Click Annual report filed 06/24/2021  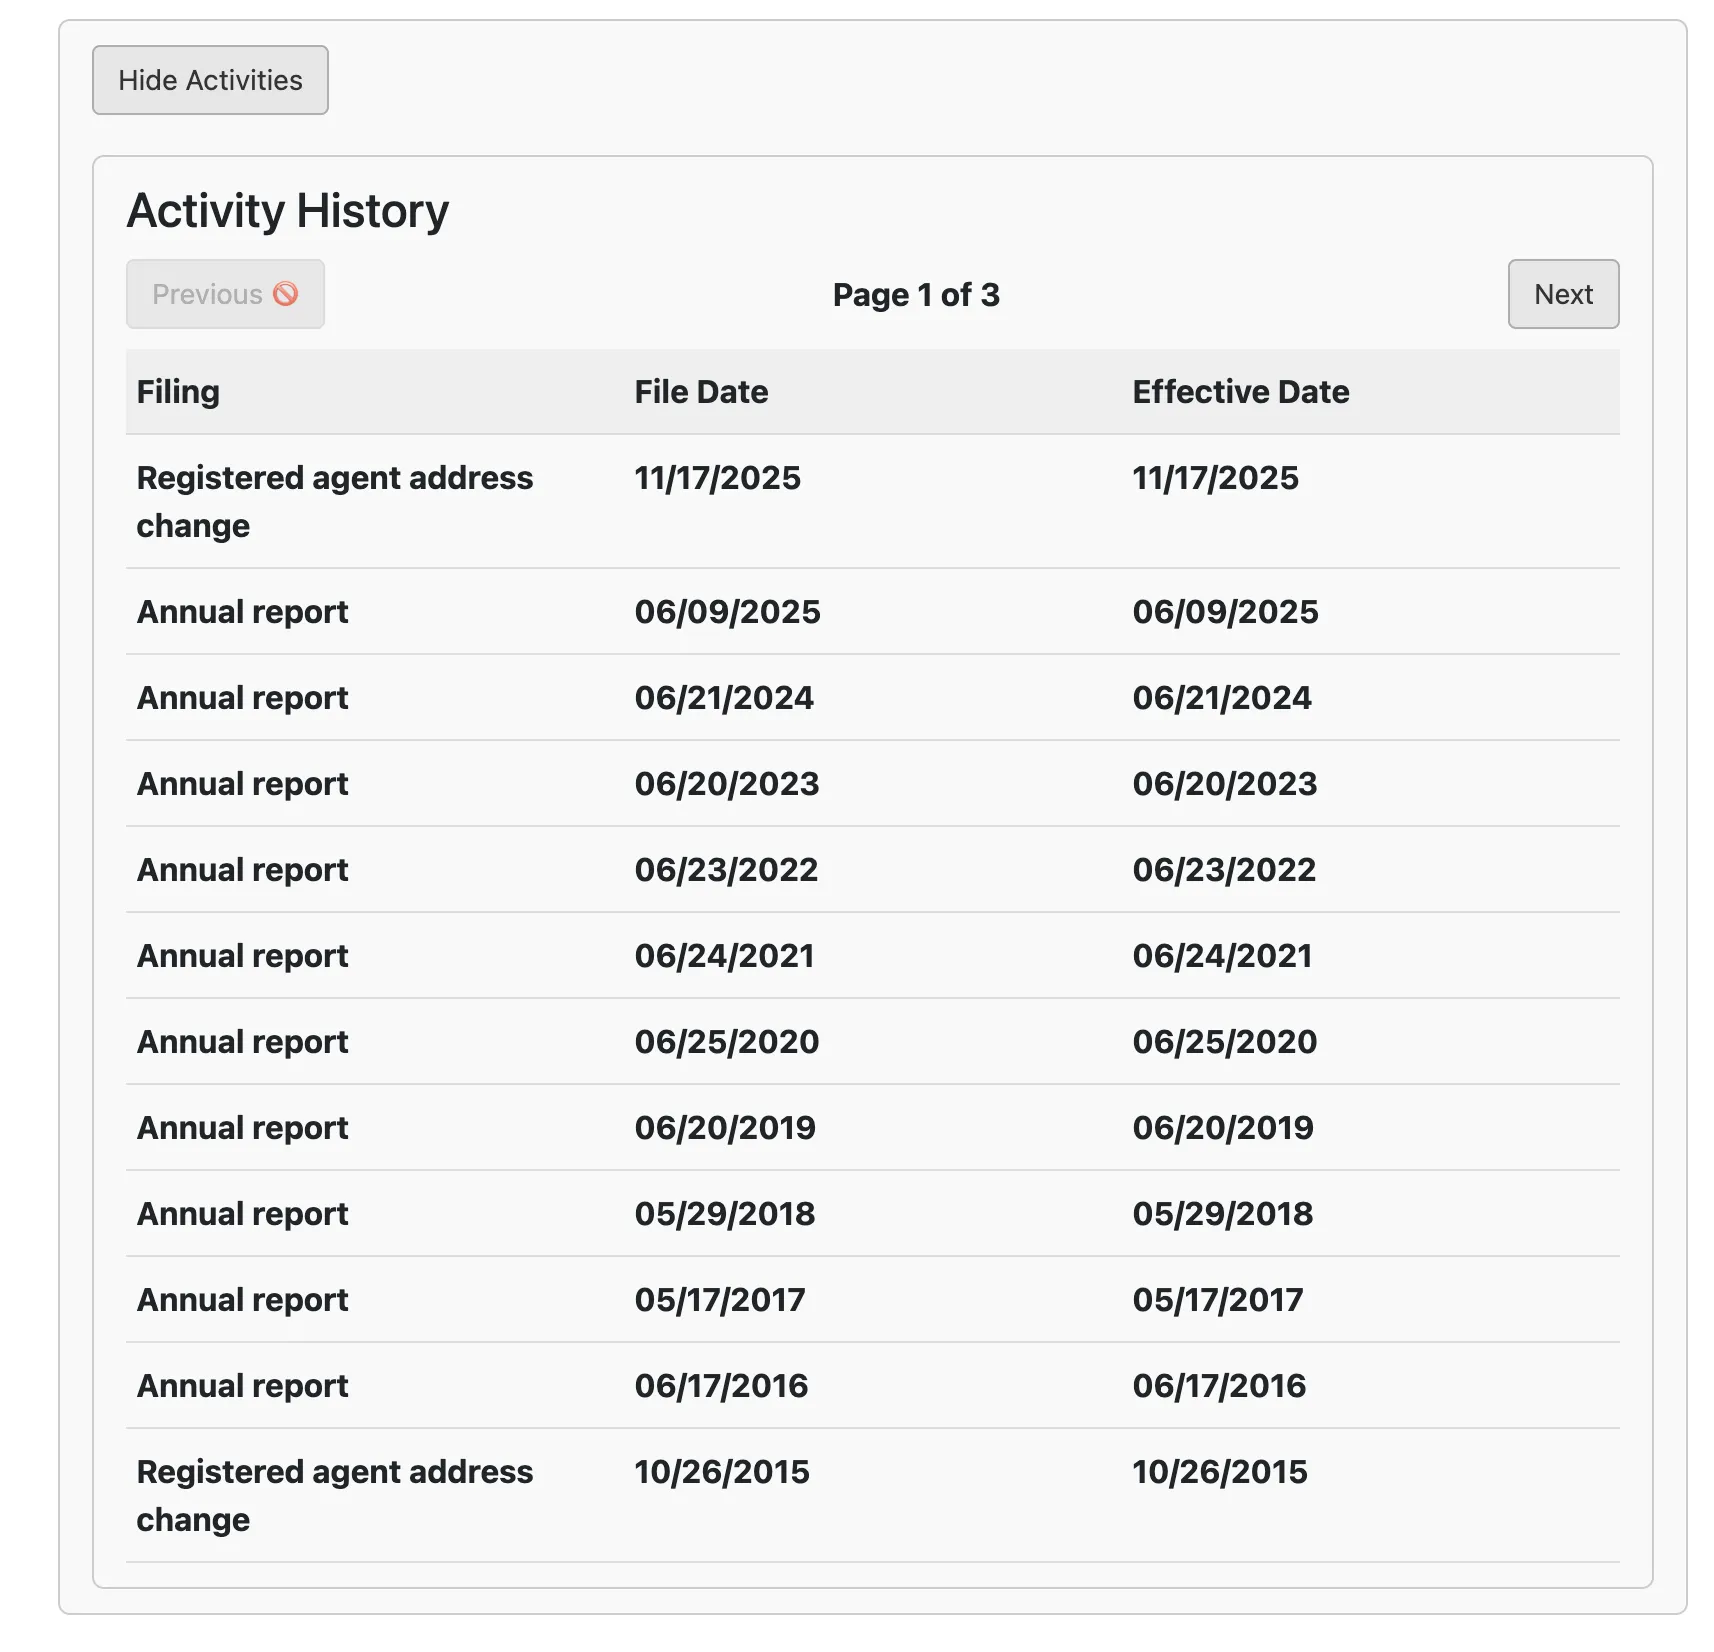coord(243,956)
